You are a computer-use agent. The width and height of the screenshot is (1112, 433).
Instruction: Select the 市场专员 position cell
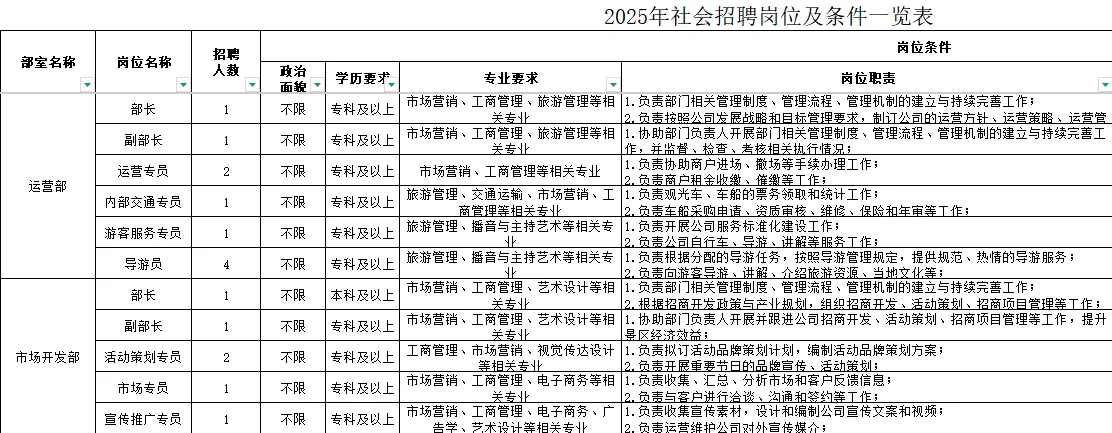[x=143, y=388]
